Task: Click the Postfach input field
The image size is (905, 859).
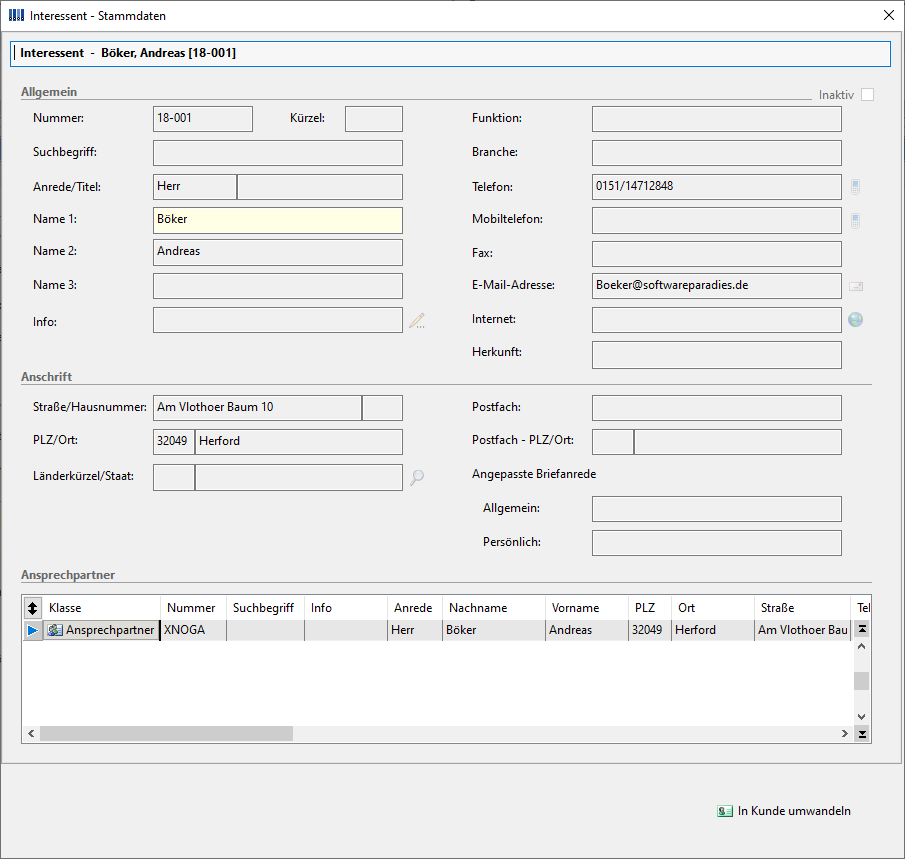Action: (717, 408)
